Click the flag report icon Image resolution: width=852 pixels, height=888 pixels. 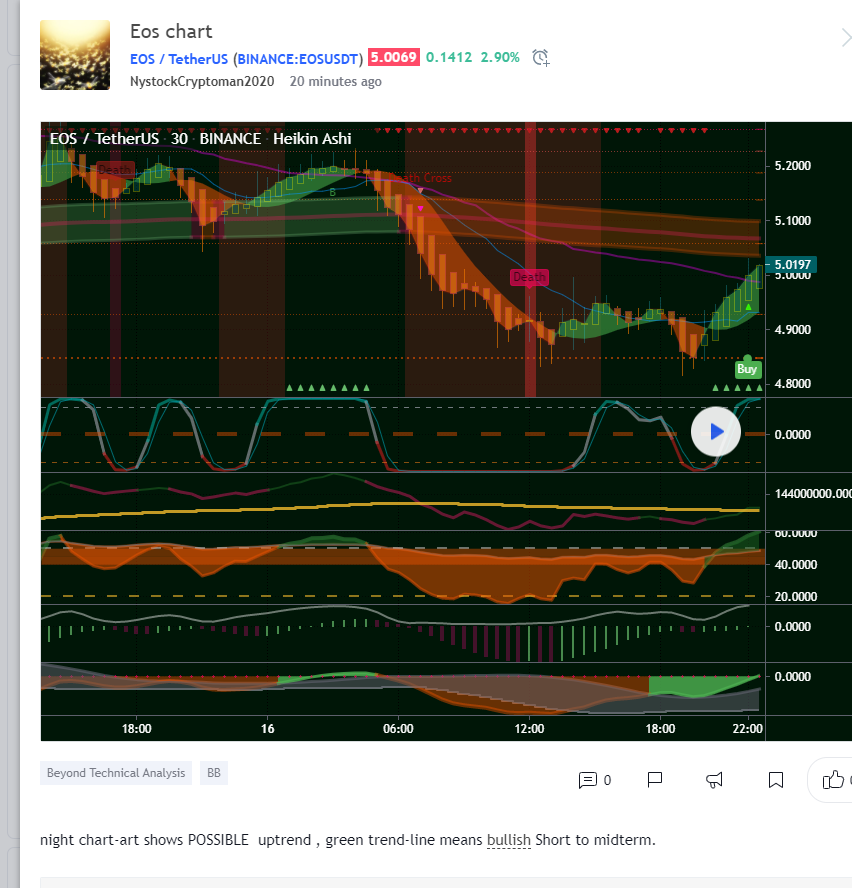coord(655,779)
